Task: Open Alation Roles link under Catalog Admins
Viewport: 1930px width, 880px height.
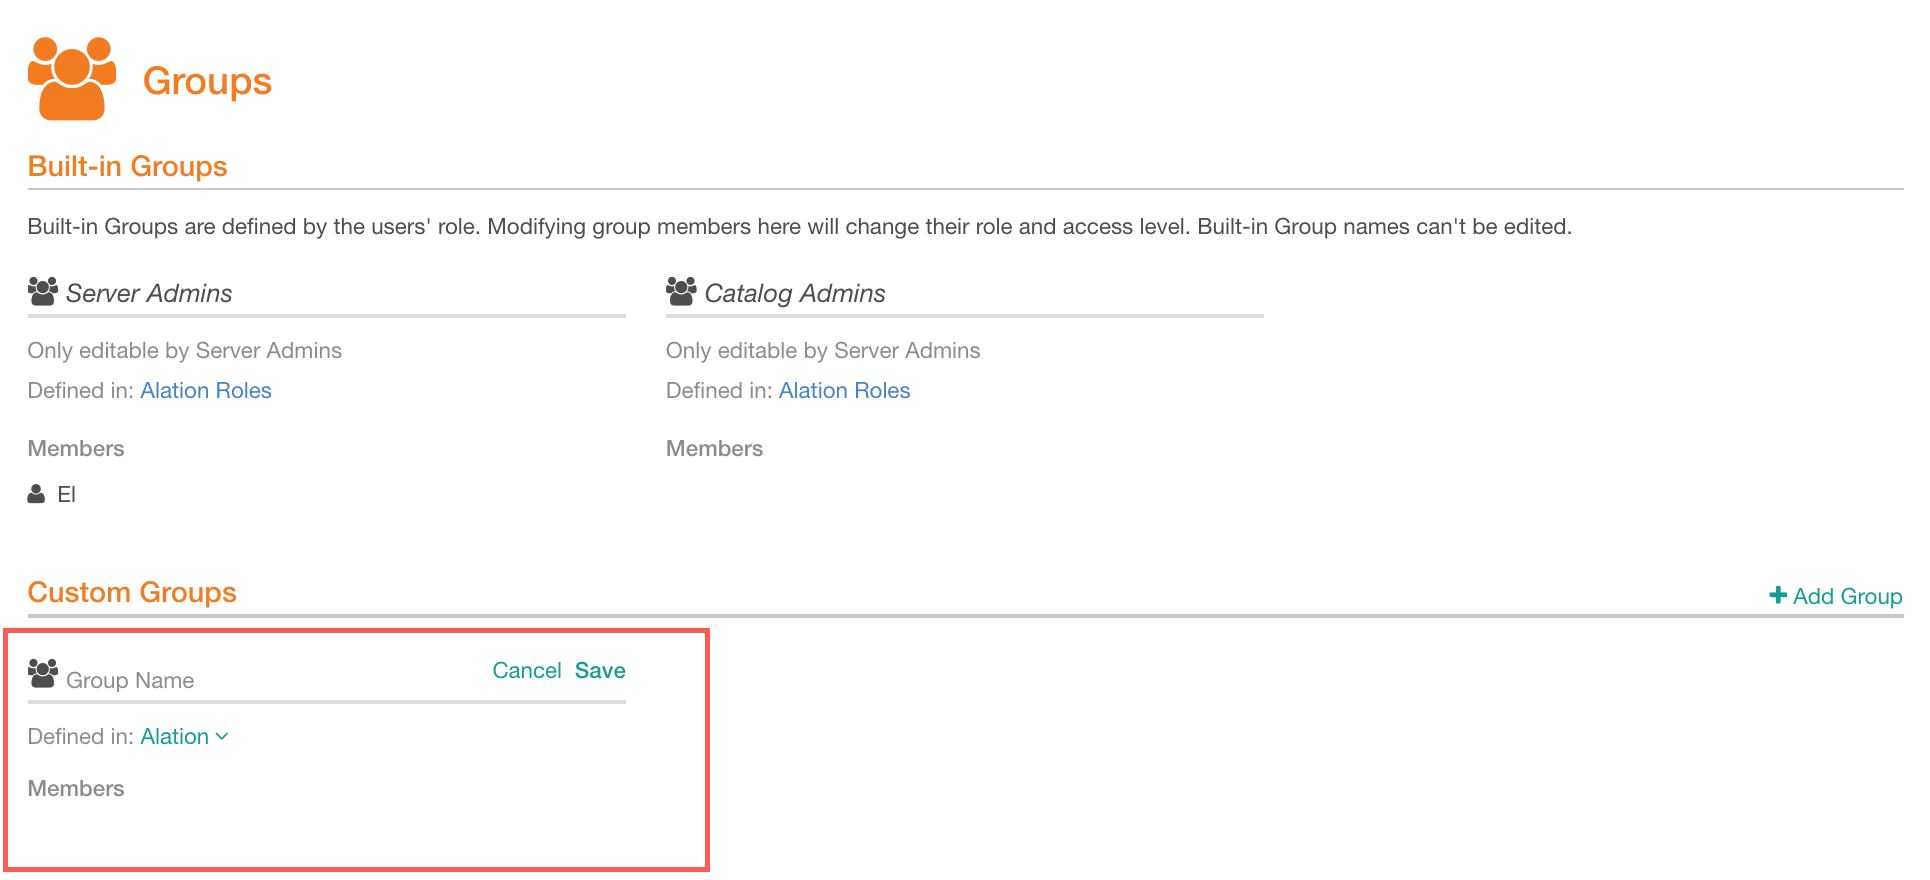Action: (x=845, y=390)
